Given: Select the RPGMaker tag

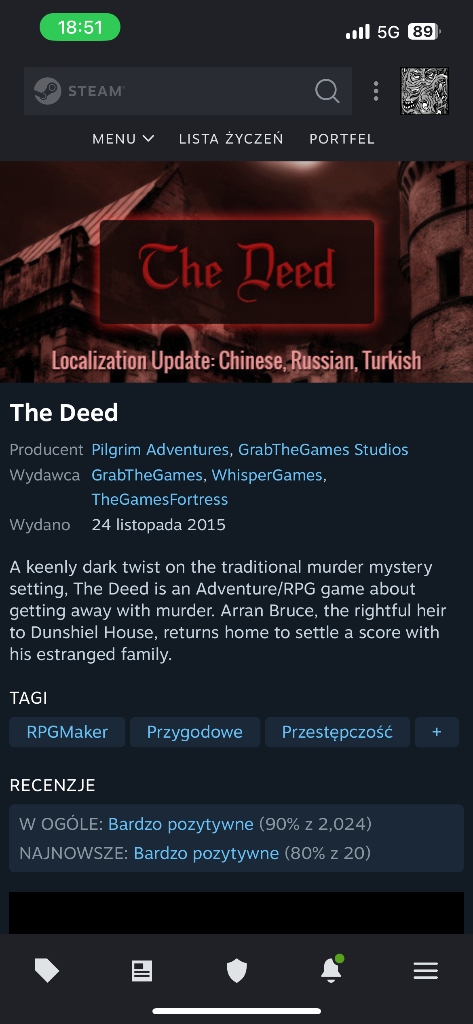Looking at the screenshot, I should coord(67,732).
